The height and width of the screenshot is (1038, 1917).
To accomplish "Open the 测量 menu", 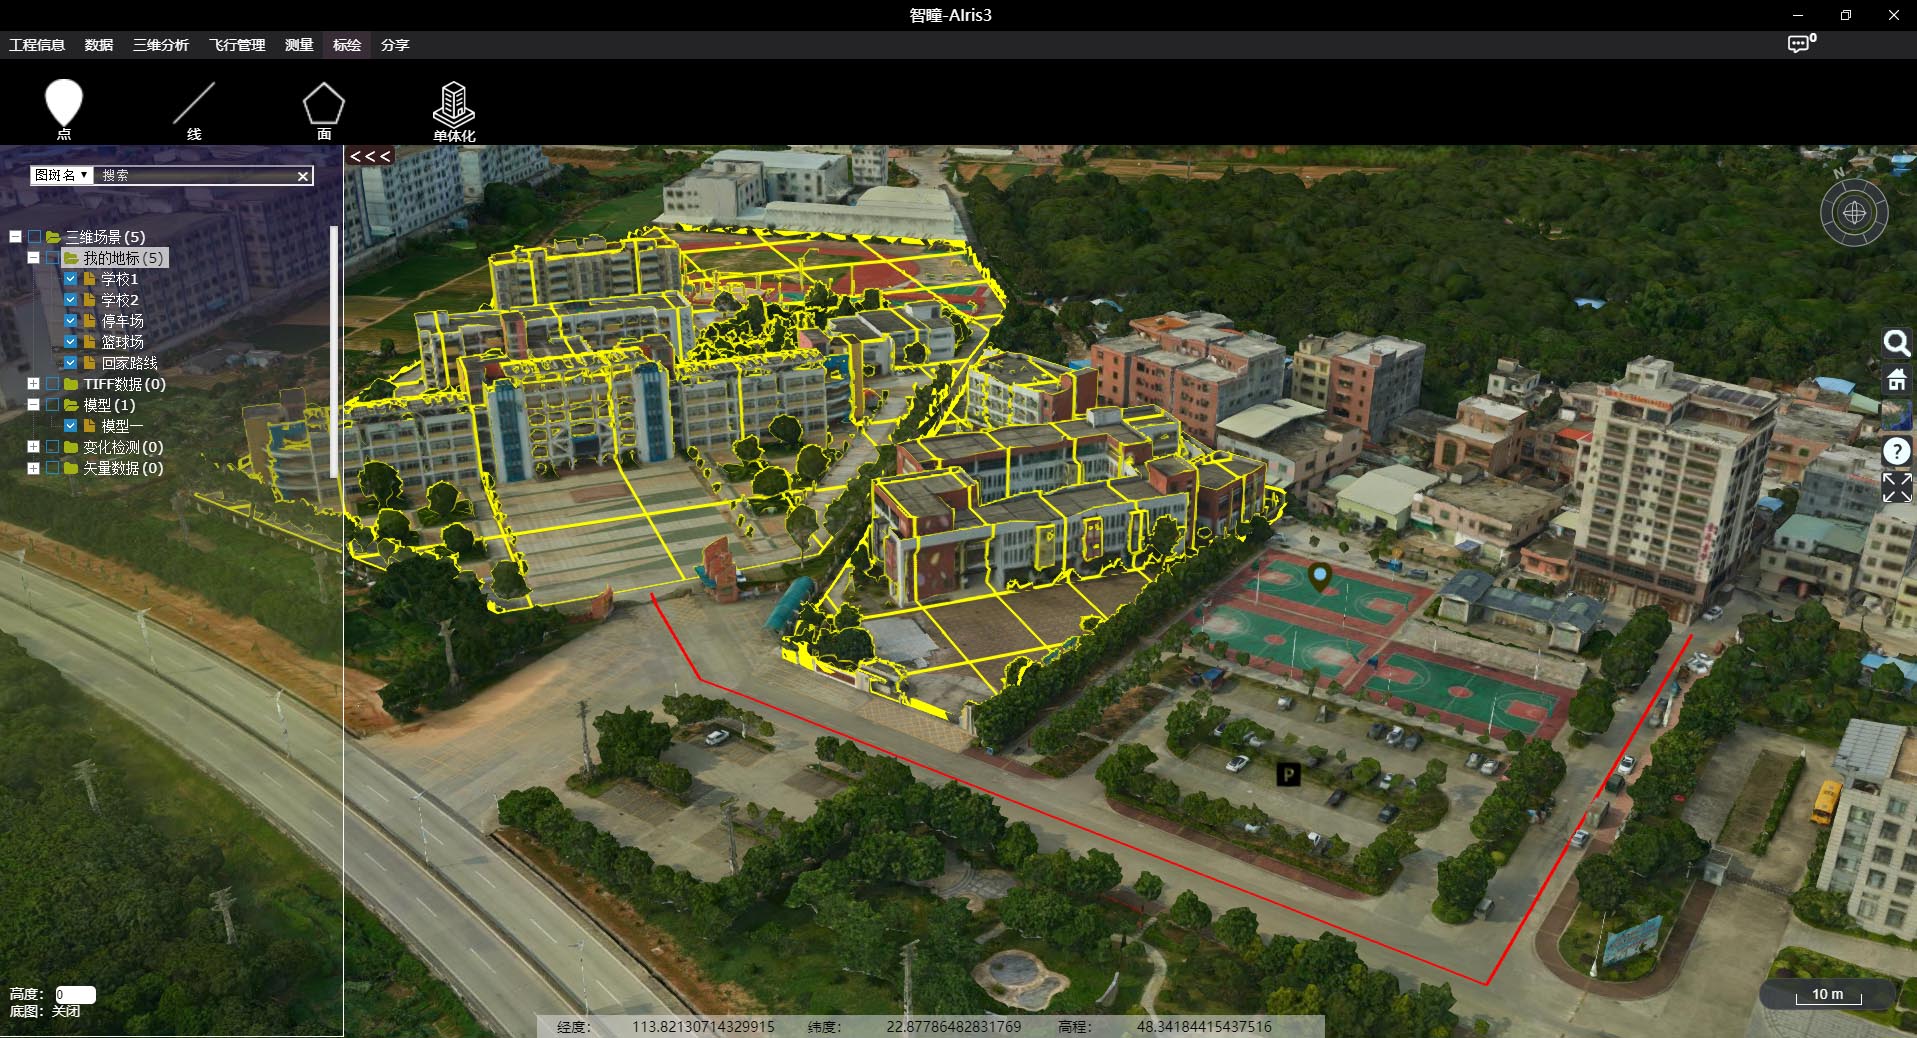I will pos(299,45).
